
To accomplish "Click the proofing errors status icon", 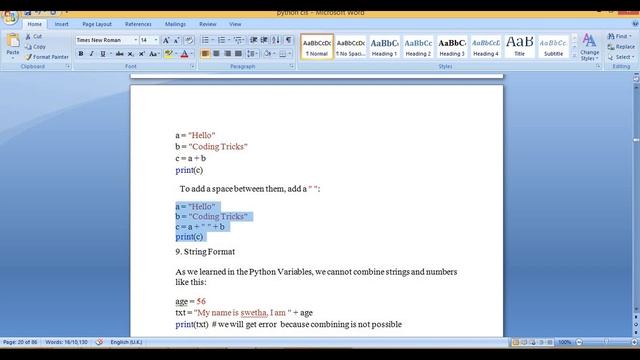I will pyautogui.click(x=99, y=342).
